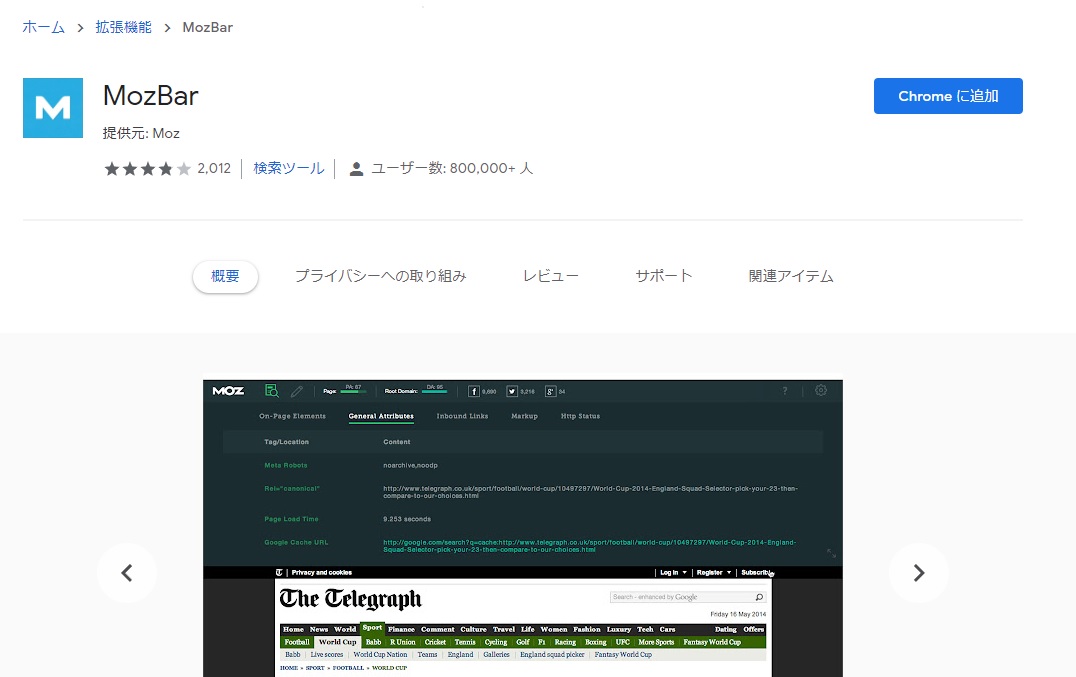Expand the Register dropdown on Telegraph

[714, 573]
